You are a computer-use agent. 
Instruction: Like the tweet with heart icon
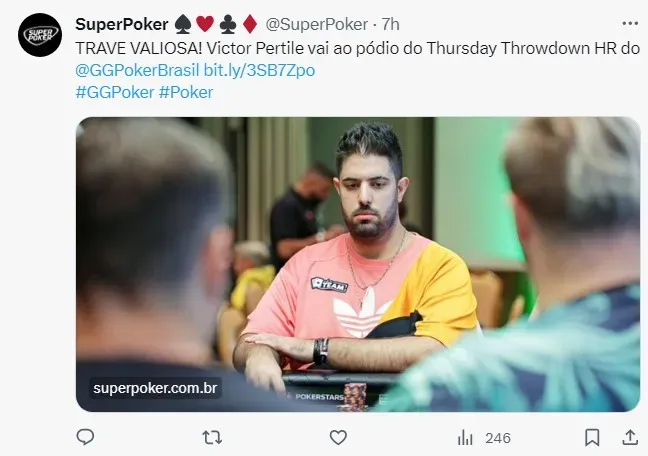point(338,437)
